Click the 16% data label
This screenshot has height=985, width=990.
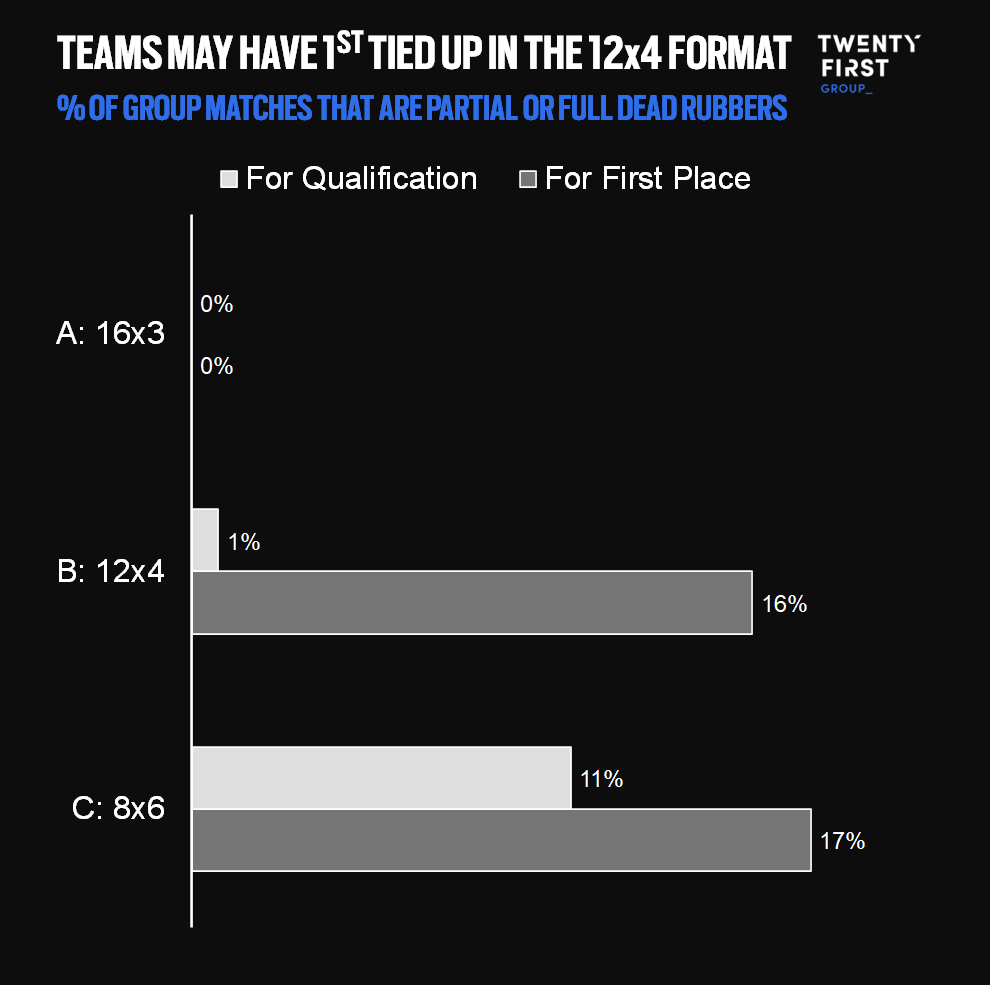(784, 604)
